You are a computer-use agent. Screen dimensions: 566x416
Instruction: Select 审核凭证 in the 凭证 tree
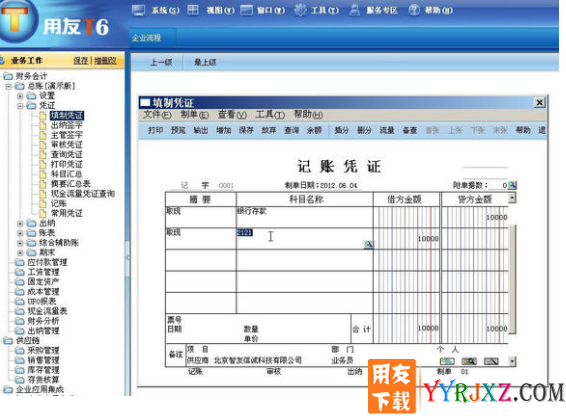66,145
